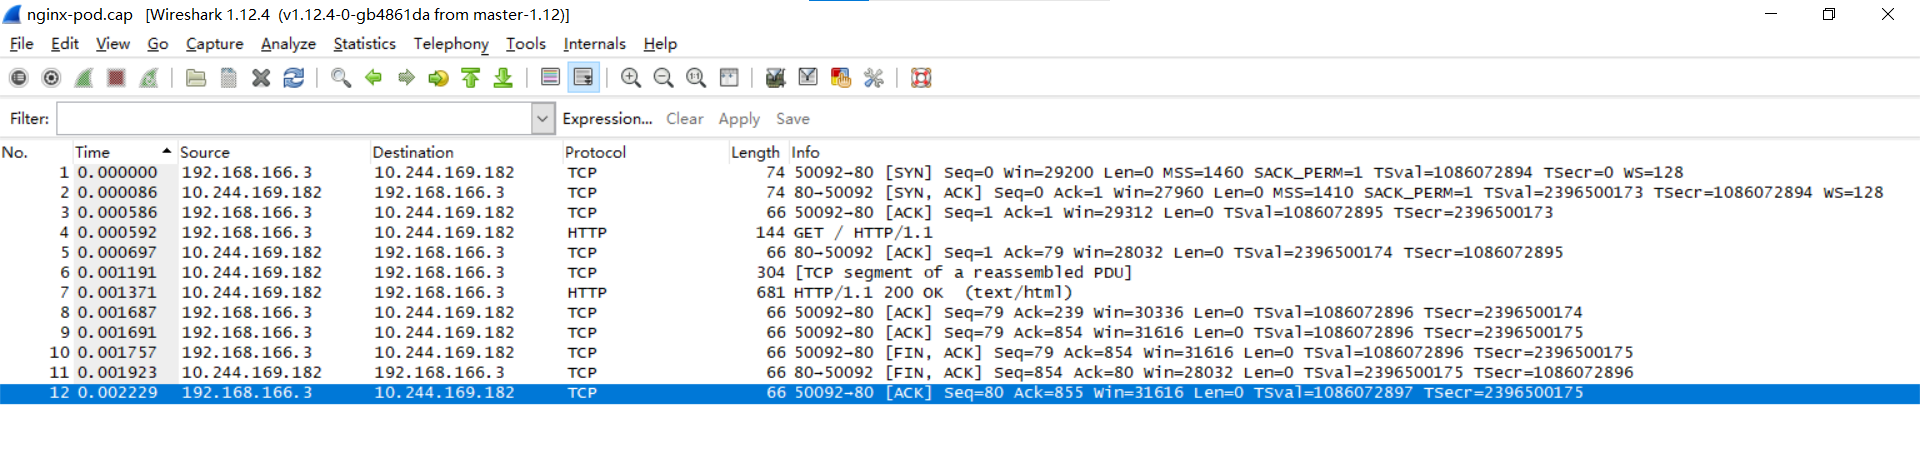Start a new live capture (shark fin)

[x=84, y=78]
